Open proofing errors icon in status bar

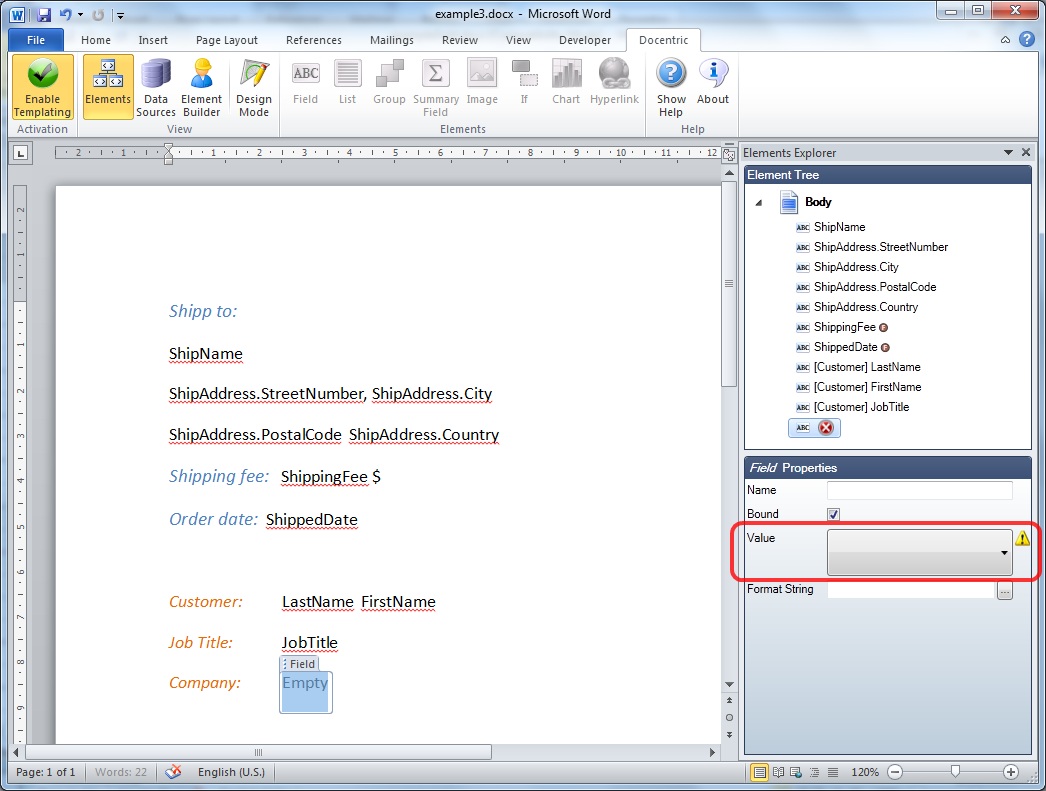point(173,772)
